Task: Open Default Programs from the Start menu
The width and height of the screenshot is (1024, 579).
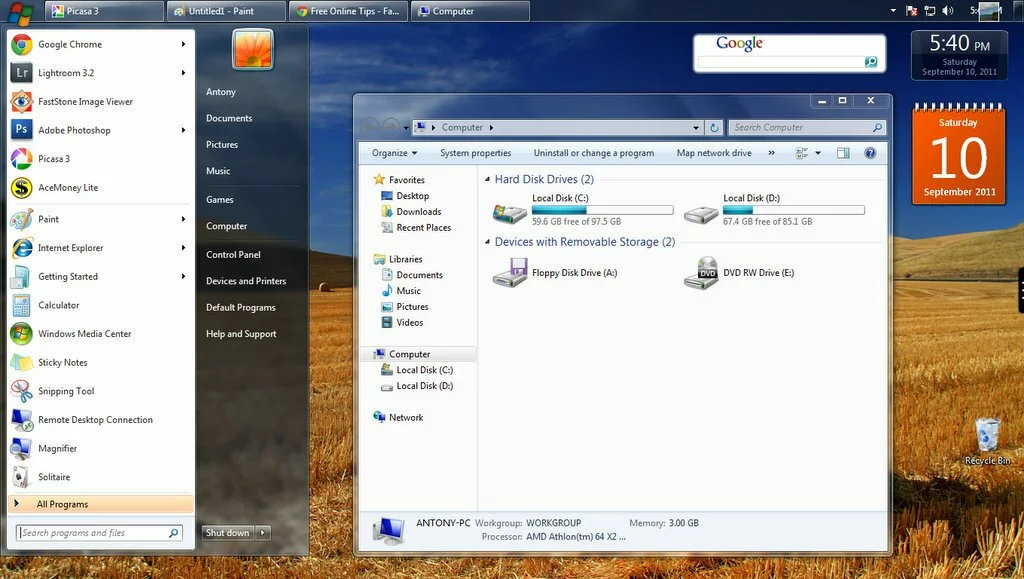Action: (241, 307)
